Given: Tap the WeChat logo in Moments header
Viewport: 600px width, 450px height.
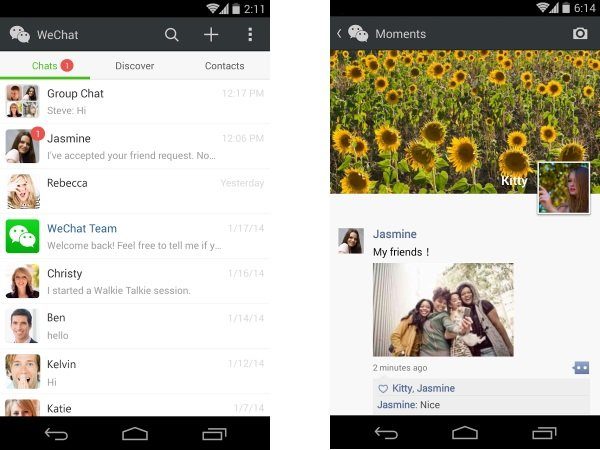Looking at the screenshot, I should point(358,34).
